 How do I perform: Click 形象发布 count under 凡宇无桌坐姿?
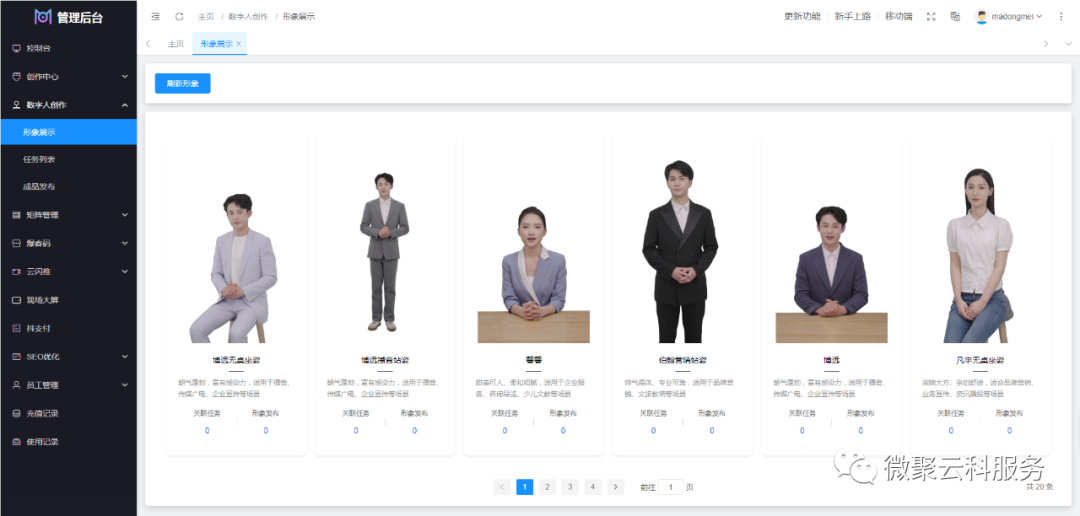click(1009, 431)
